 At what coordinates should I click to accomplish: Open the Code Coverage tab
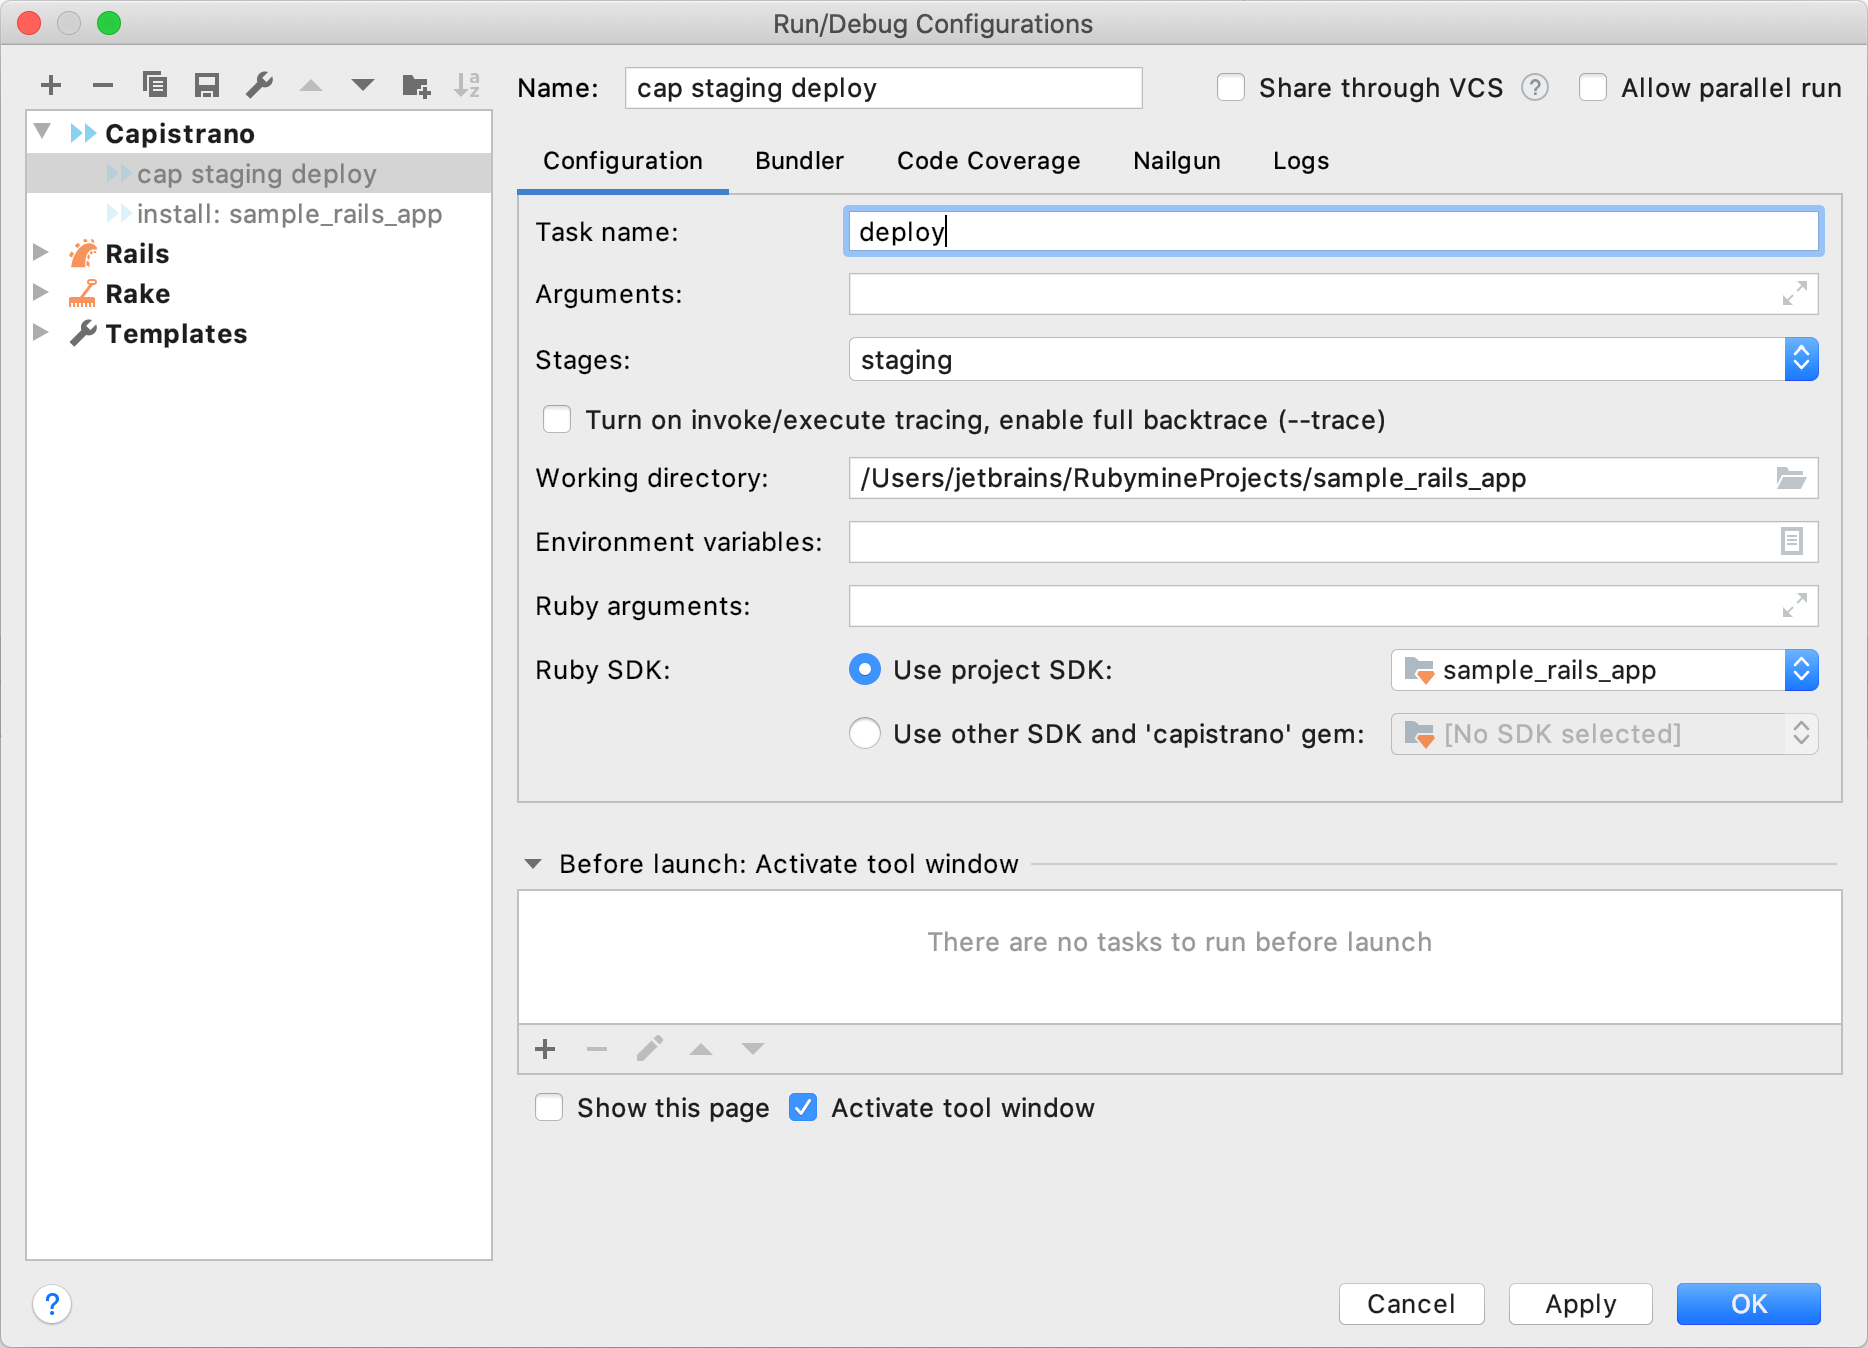tap(988, 160)
